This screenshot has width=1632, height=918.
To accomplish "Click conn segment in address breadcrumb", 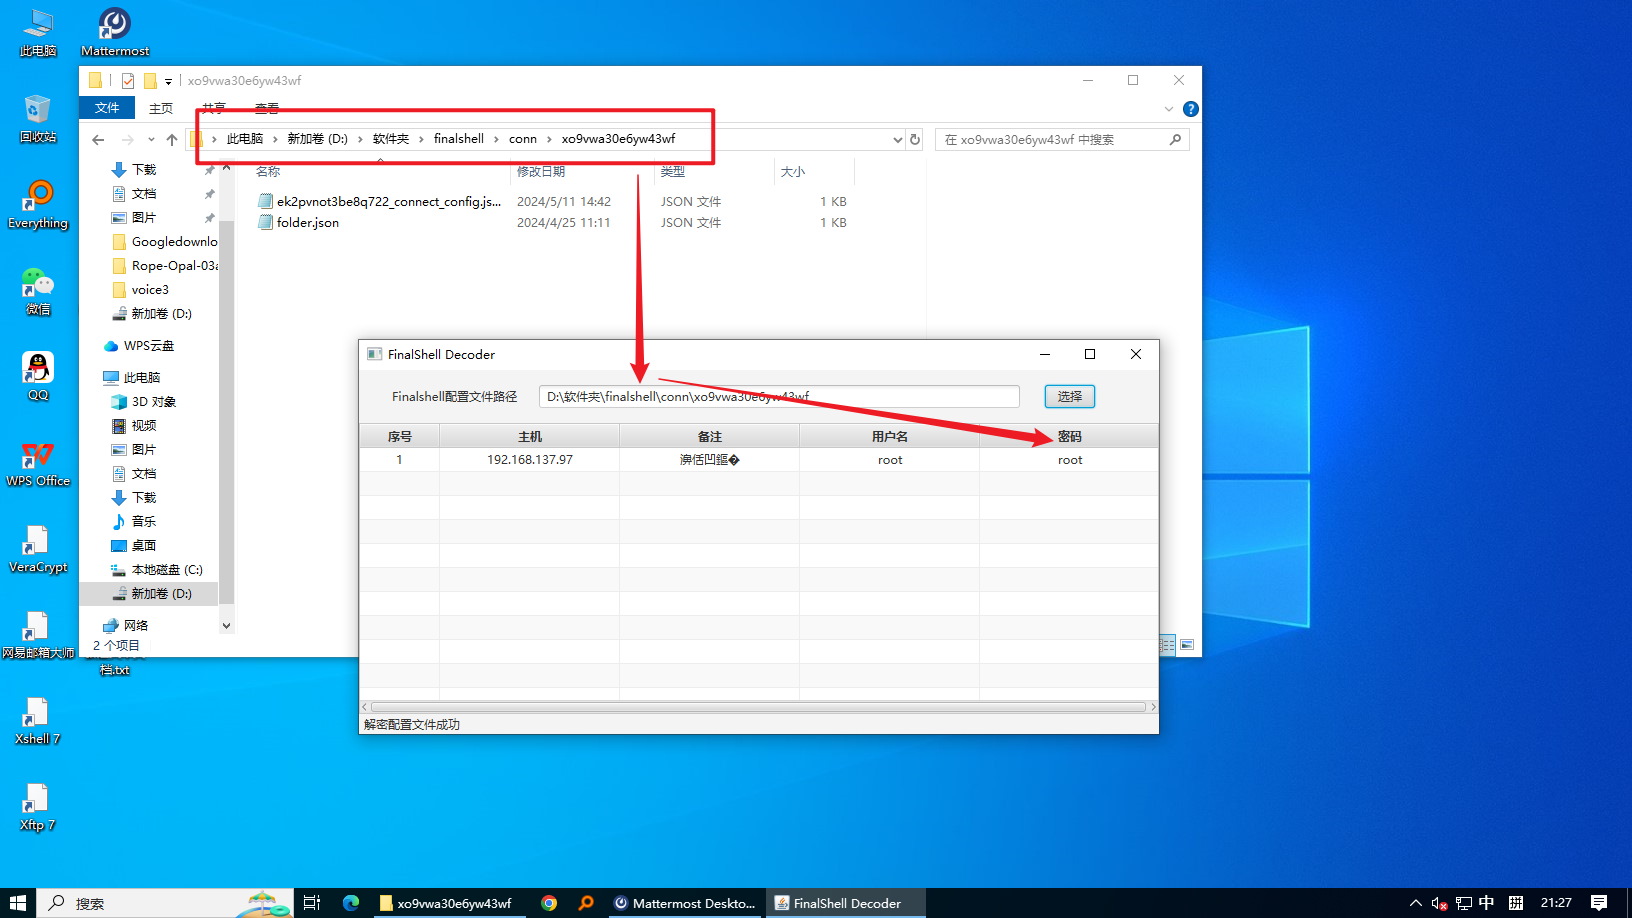I will (523, 139).
